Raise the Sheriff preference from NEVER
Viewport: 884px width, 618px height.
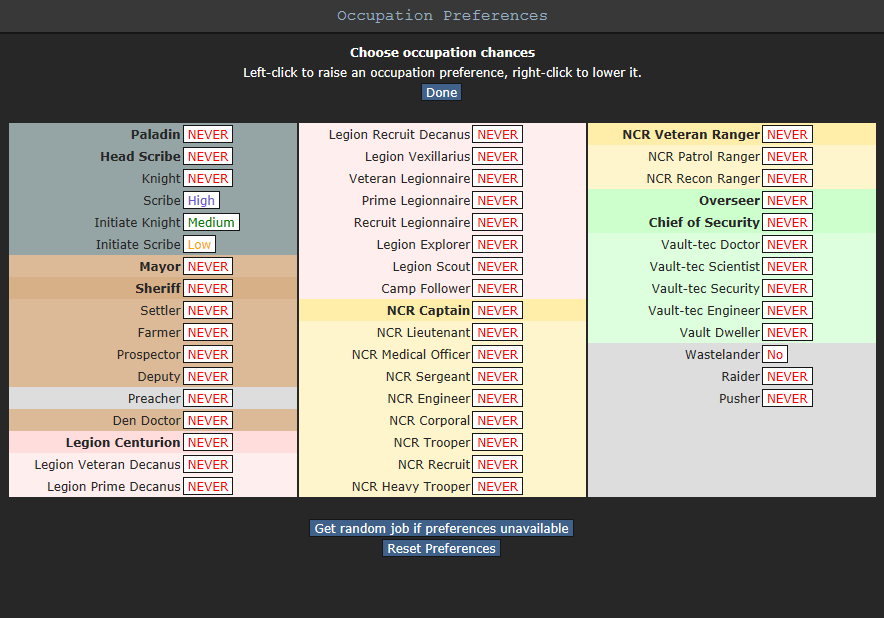coord(208,288)
